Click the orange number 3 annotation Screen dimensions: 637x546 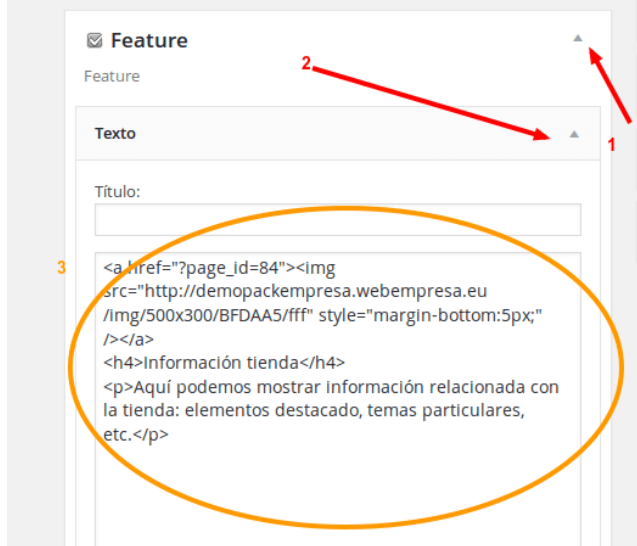(x=61, y=268)
